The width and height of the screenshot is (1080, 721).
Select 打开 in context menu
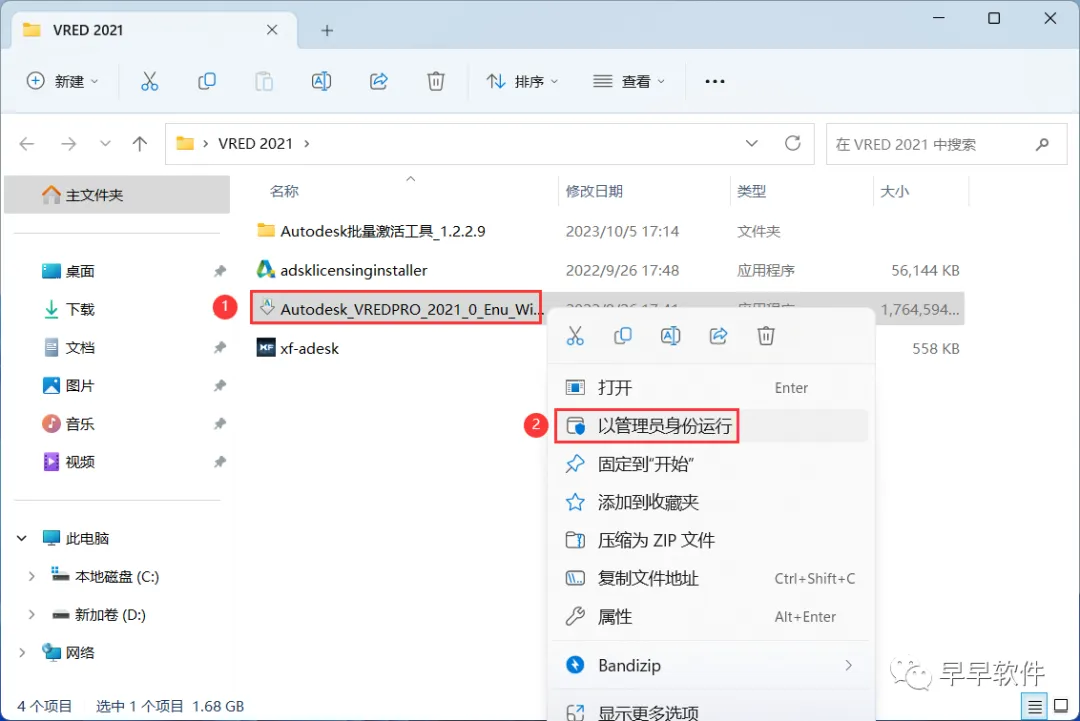point(712,388)
